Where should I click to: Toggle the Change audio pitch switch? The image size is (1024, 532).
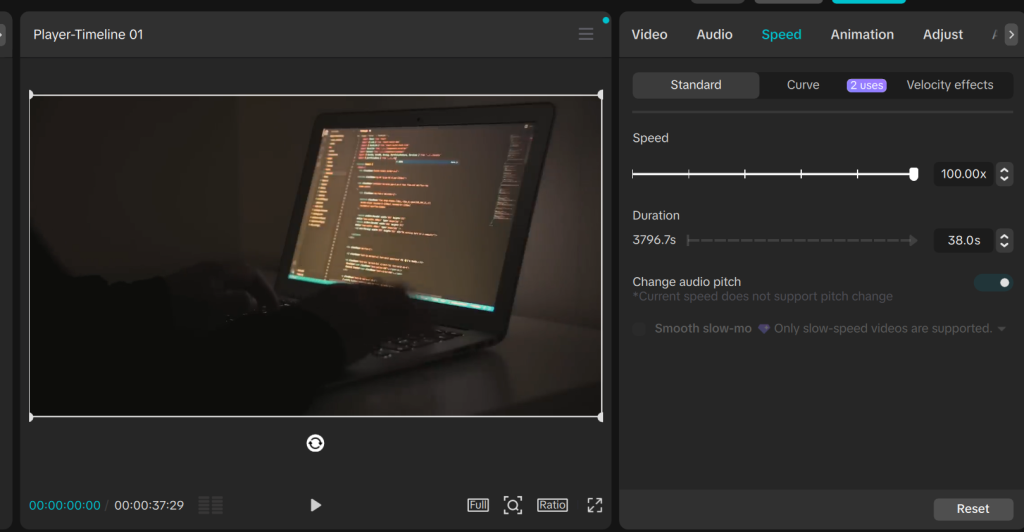pyautogui.click(x=993, y=283)
